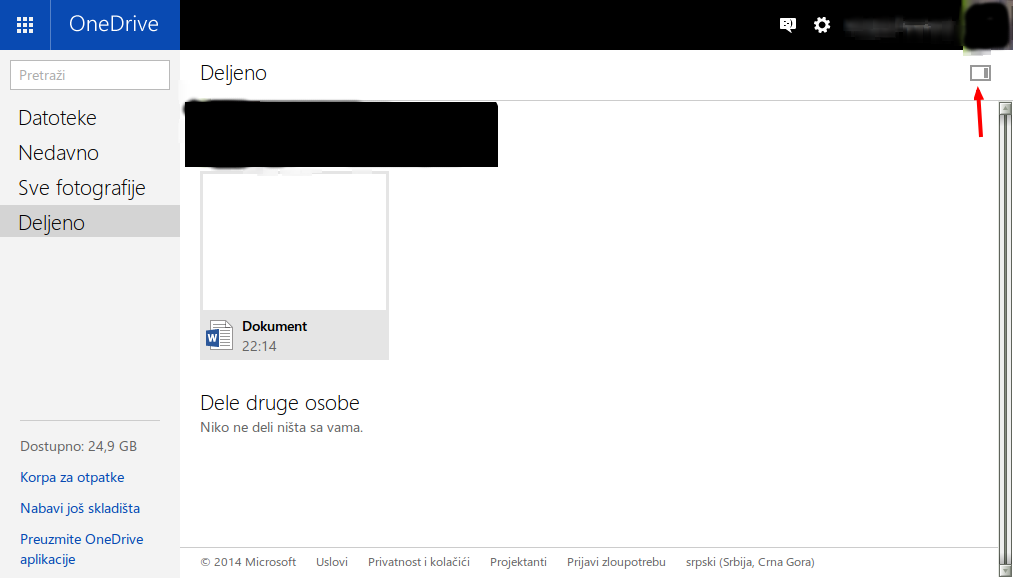1013x578 pixels.
Task: Click the Deljeno page heading
Action: tap(233, 73)
